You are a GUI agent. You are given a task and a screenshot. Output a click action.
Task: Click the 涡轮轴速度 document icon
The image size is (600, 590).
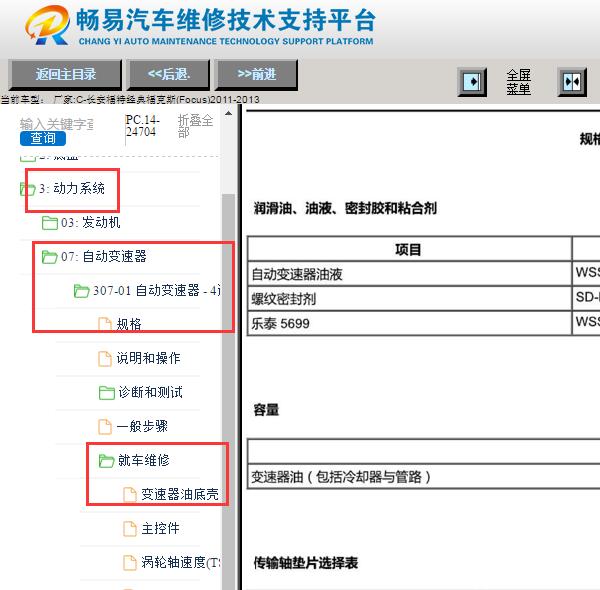coord(130,562)
